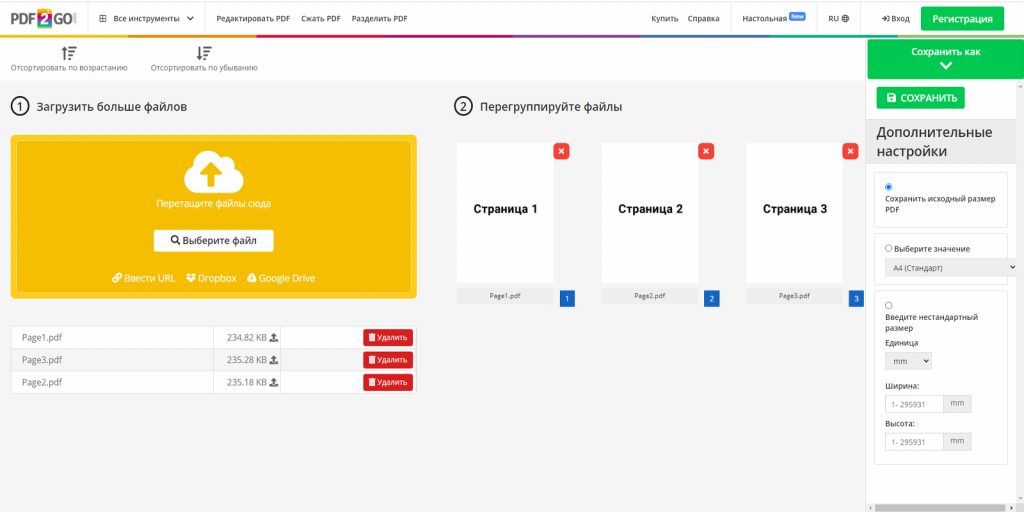Screen dimensions: 1024x512
Task: Click the blue number 3 badge
Action: pyautogui.click(x=856, y=299)
